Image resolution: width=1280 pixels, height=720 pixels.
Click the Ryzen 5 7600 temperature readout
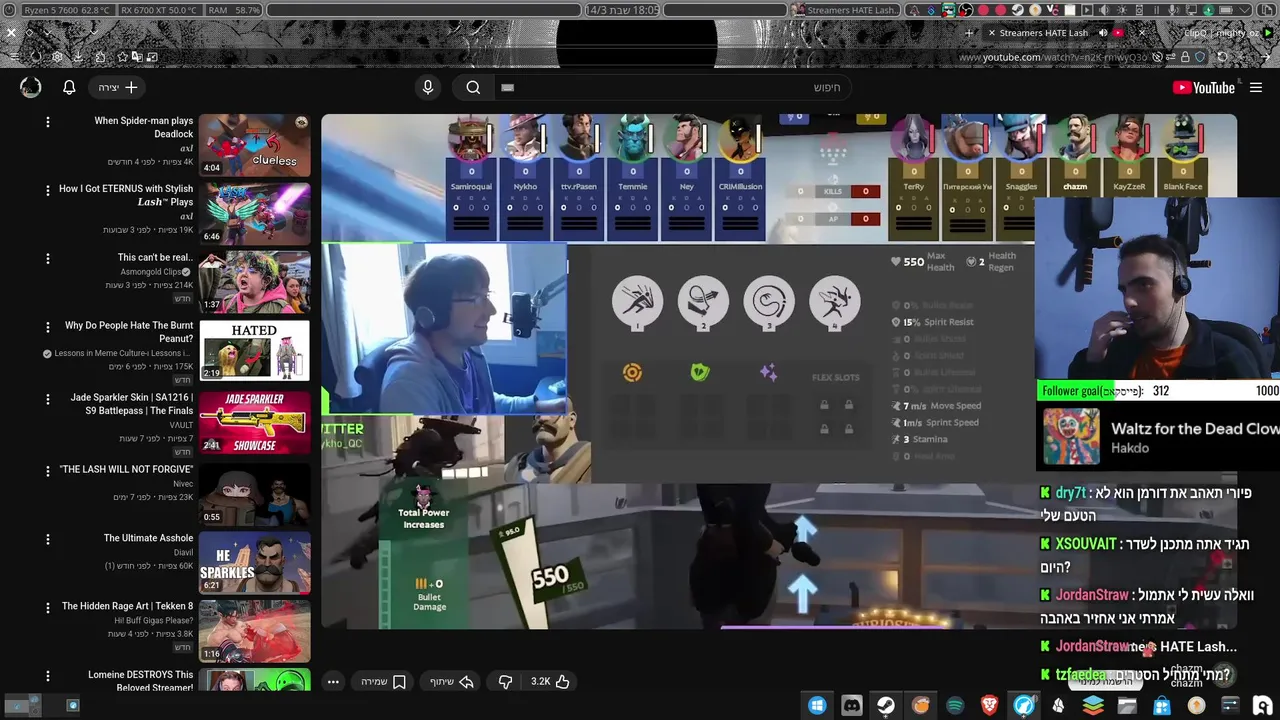pyautogui.click(x=68, y=9)
